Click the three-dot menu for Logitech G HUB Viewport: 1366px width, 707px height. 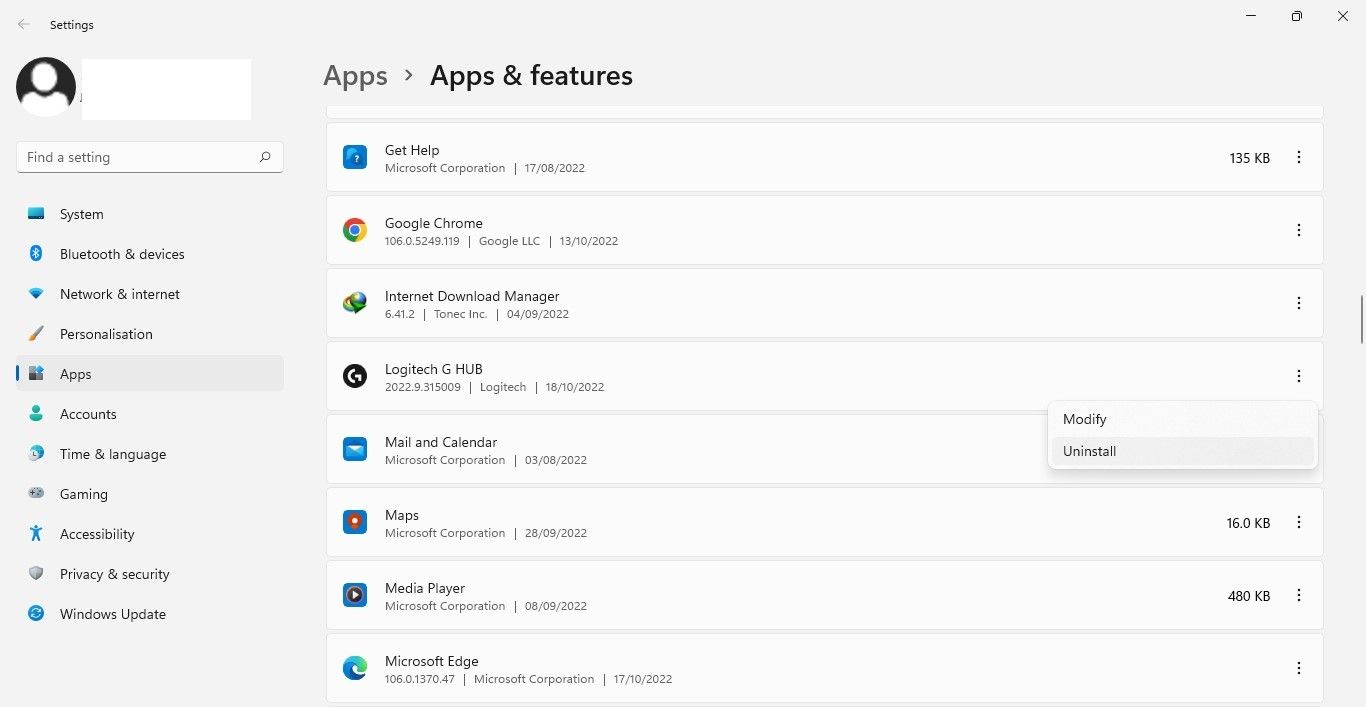coord(1299,376)
